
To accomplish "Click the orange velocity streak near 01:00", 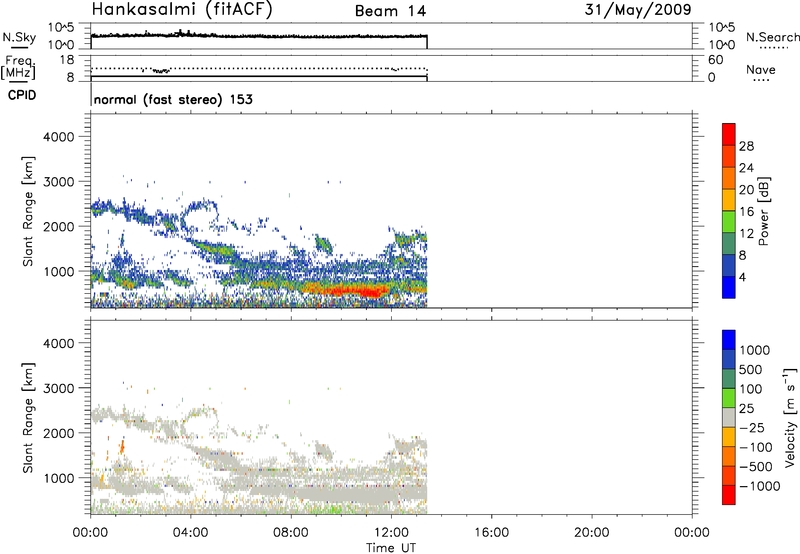I will 122,446.
